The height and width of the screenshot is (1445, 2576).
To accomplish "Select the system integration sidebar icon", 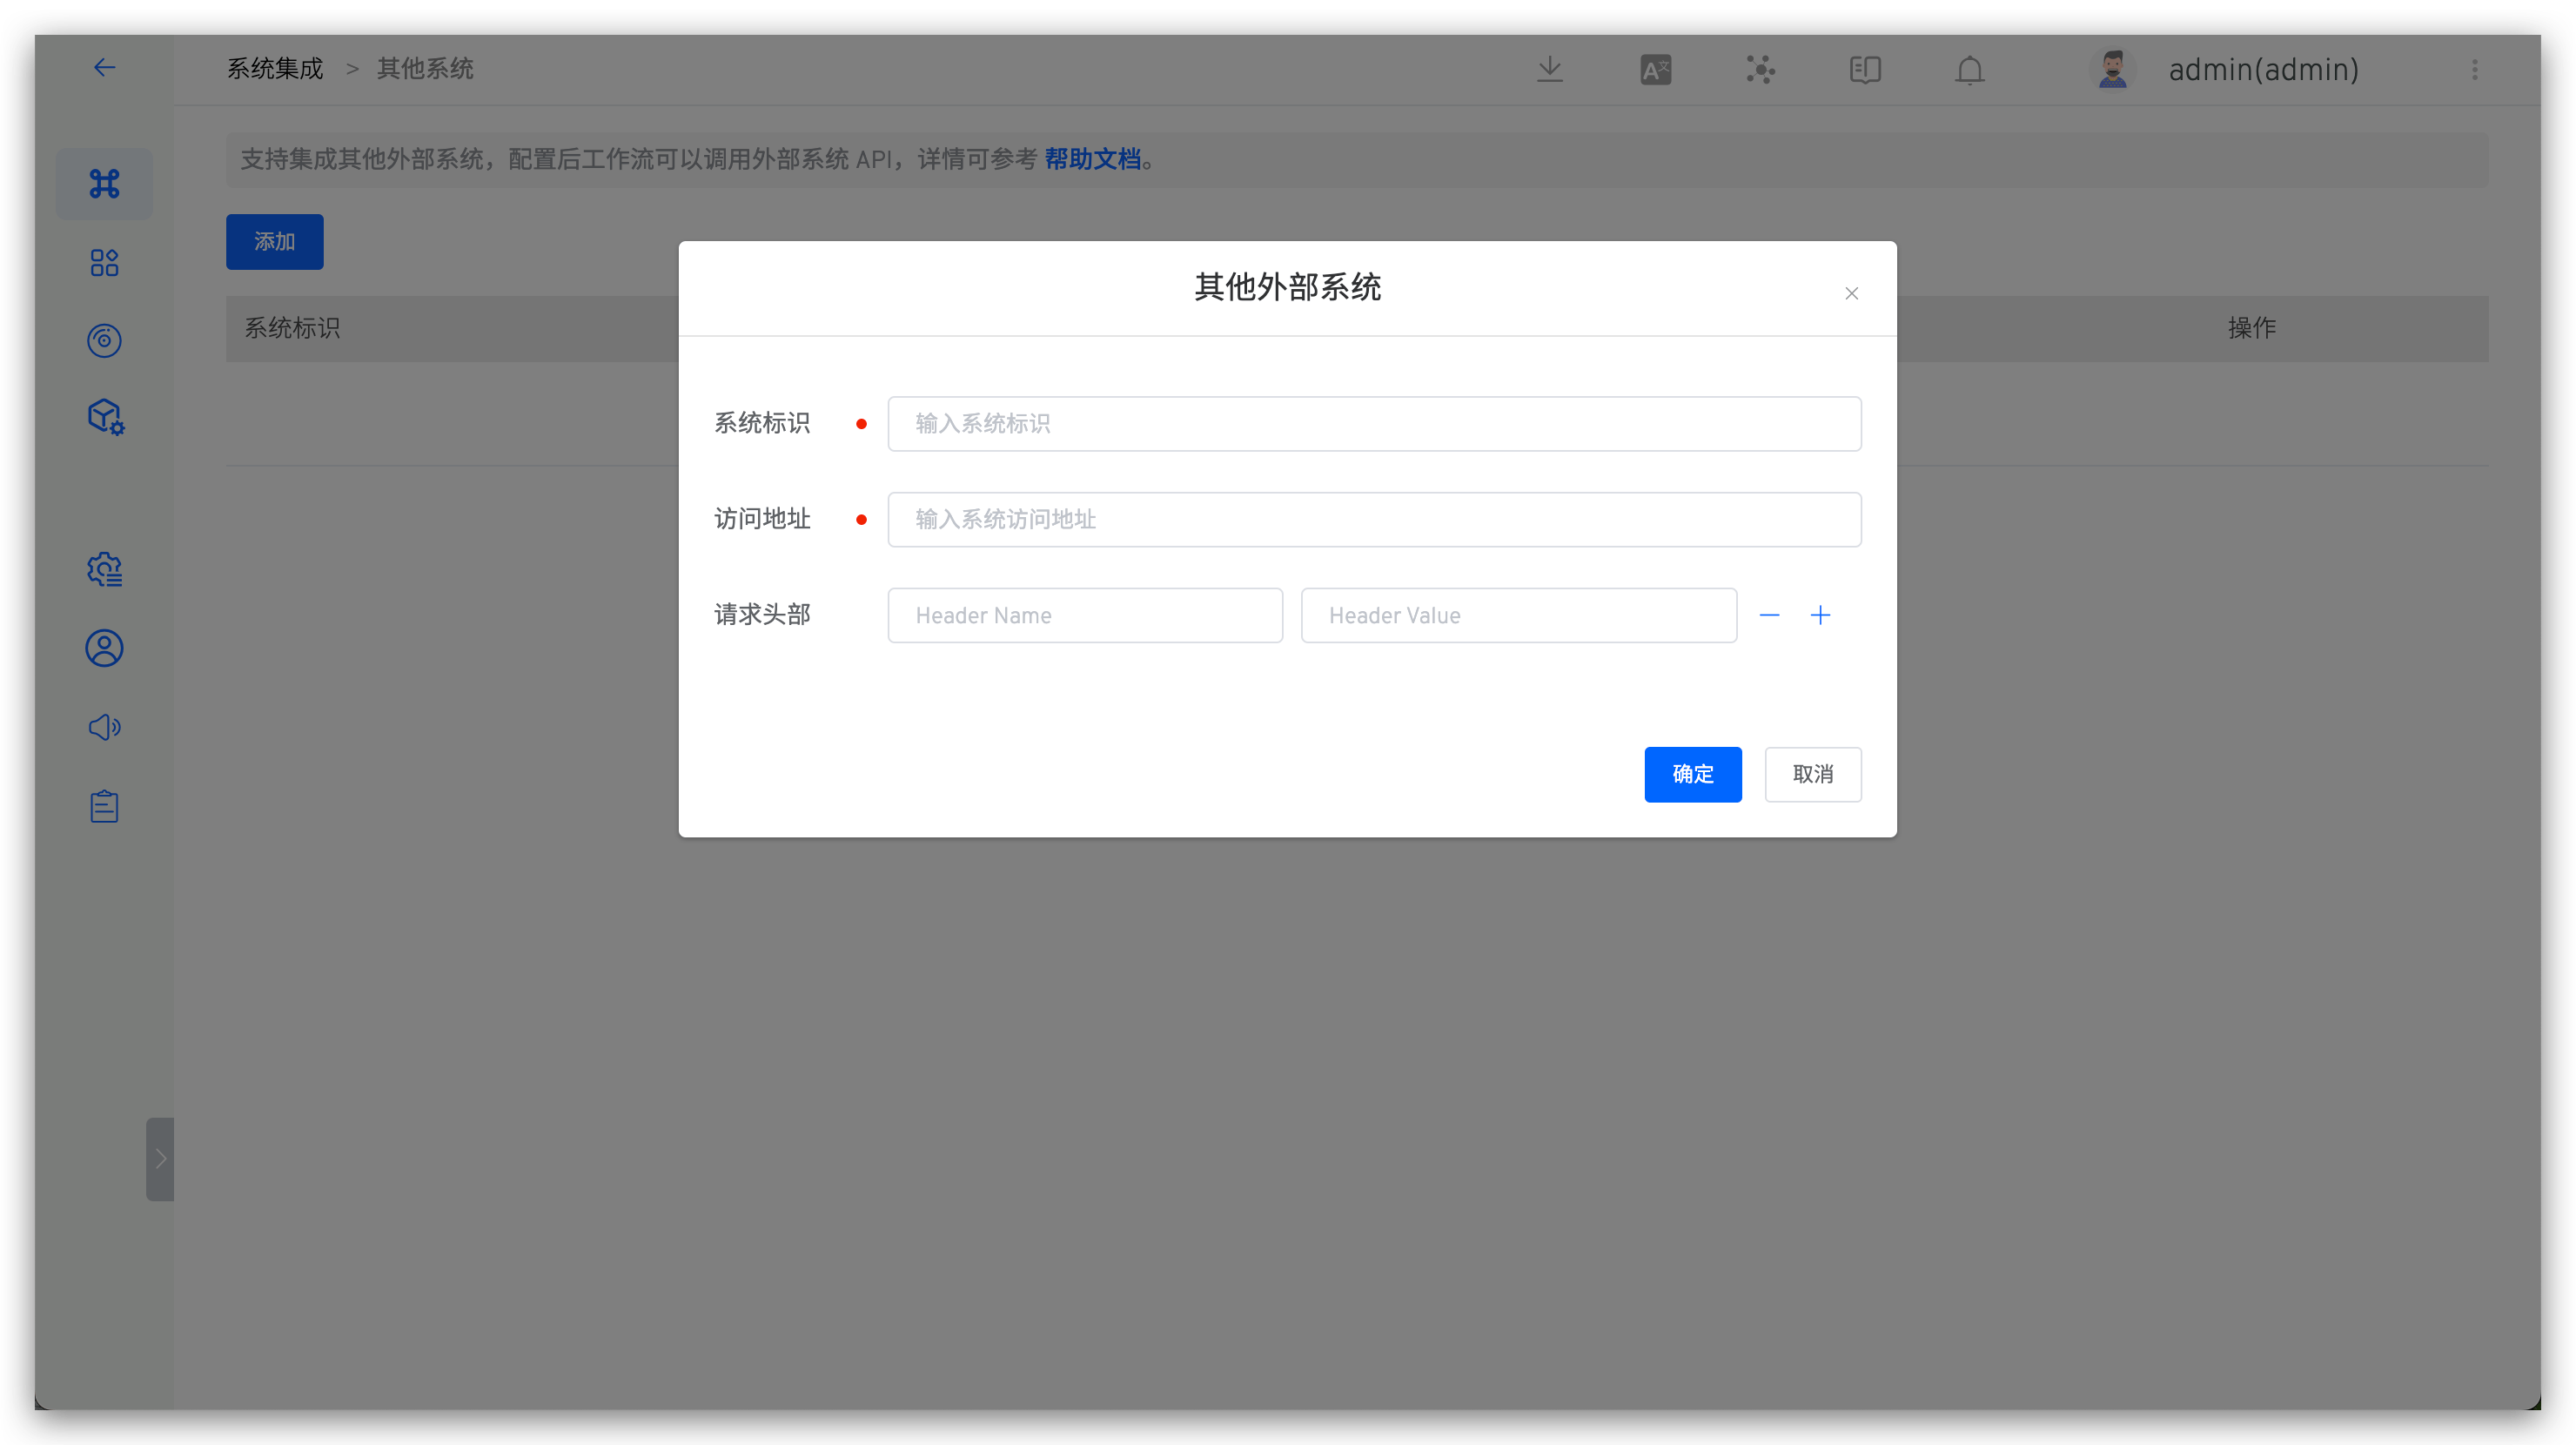I will click(104, 183).
